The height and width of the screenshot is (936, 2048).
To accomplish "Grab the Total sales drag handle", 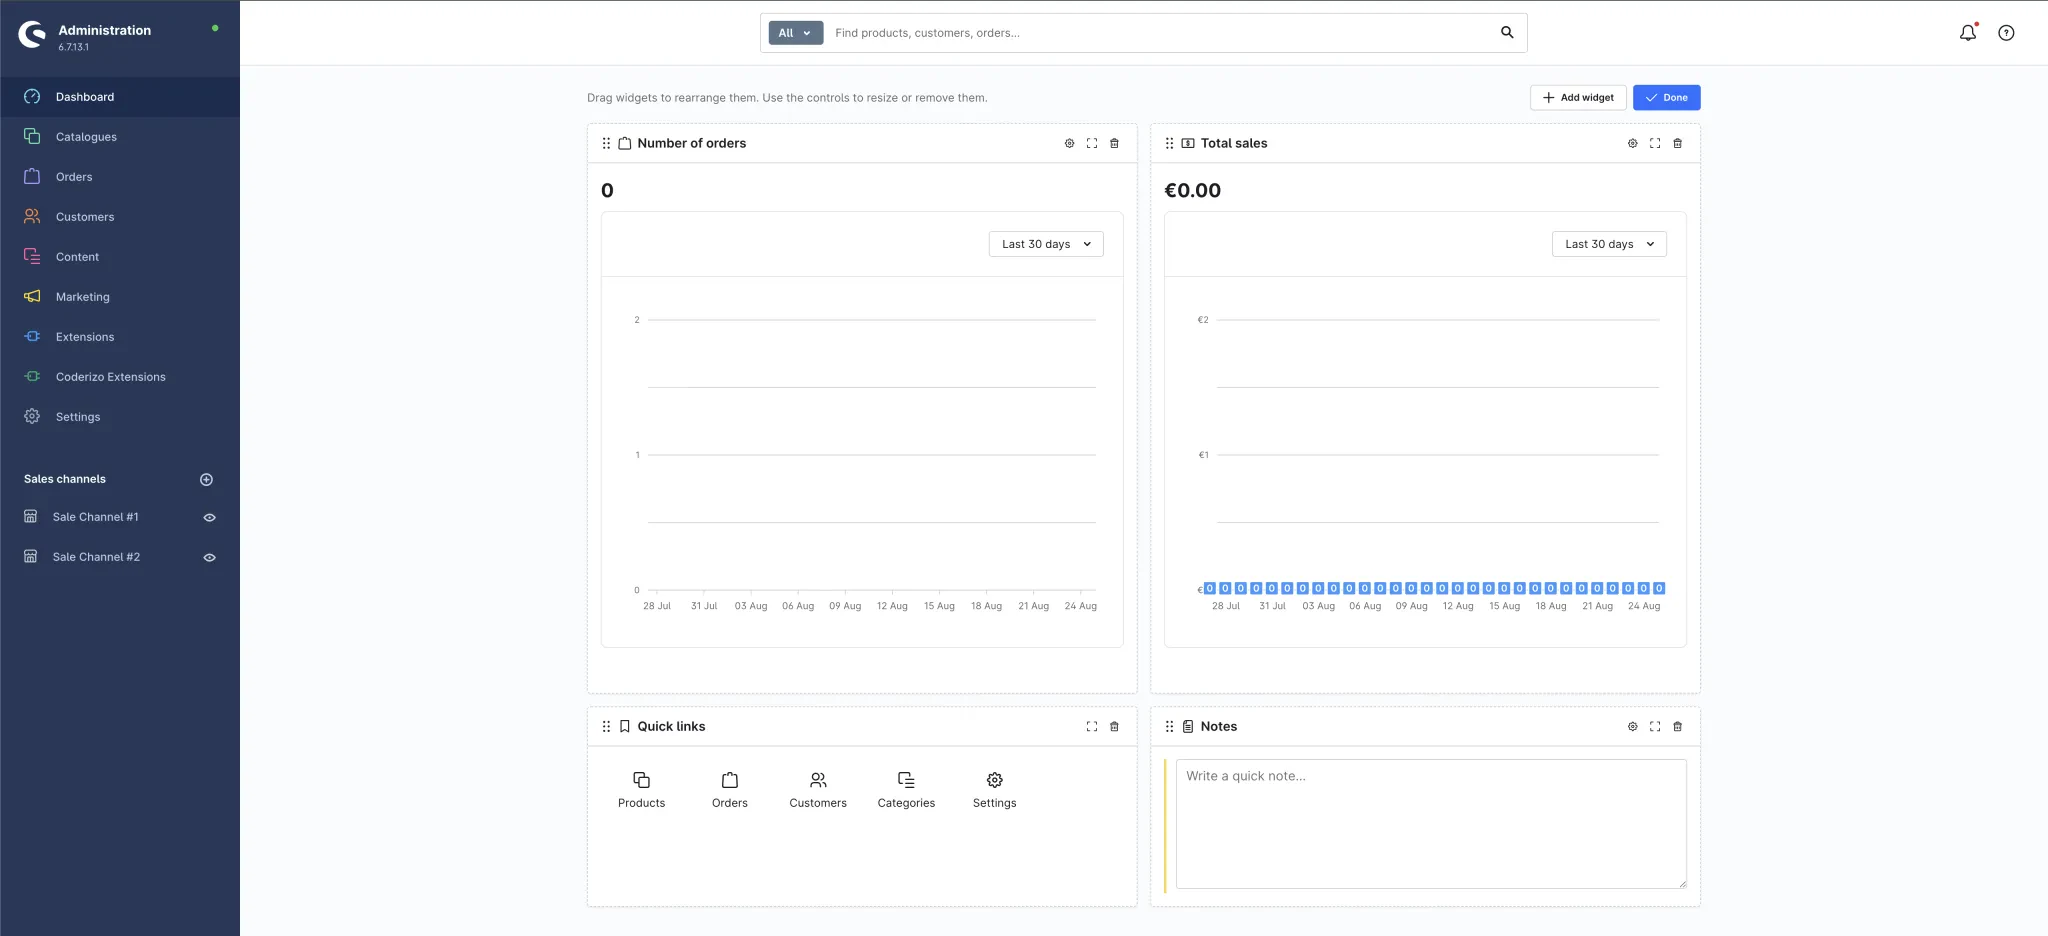I will pyautogui.click(x=1169, y=143).
